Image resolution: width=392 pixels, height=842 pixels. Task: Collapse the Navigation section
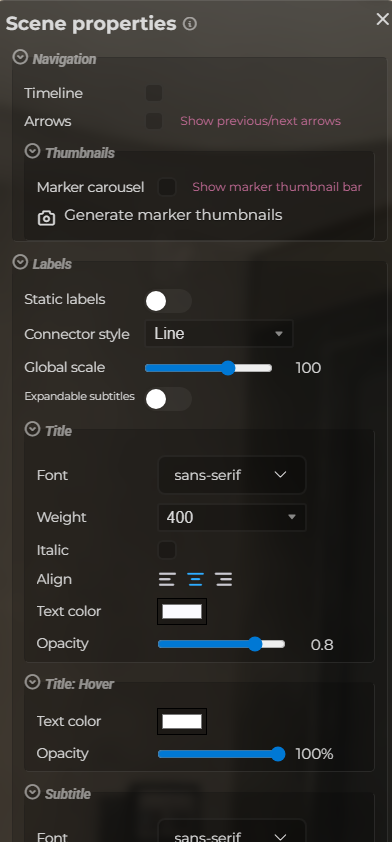(x=20, y=57)
